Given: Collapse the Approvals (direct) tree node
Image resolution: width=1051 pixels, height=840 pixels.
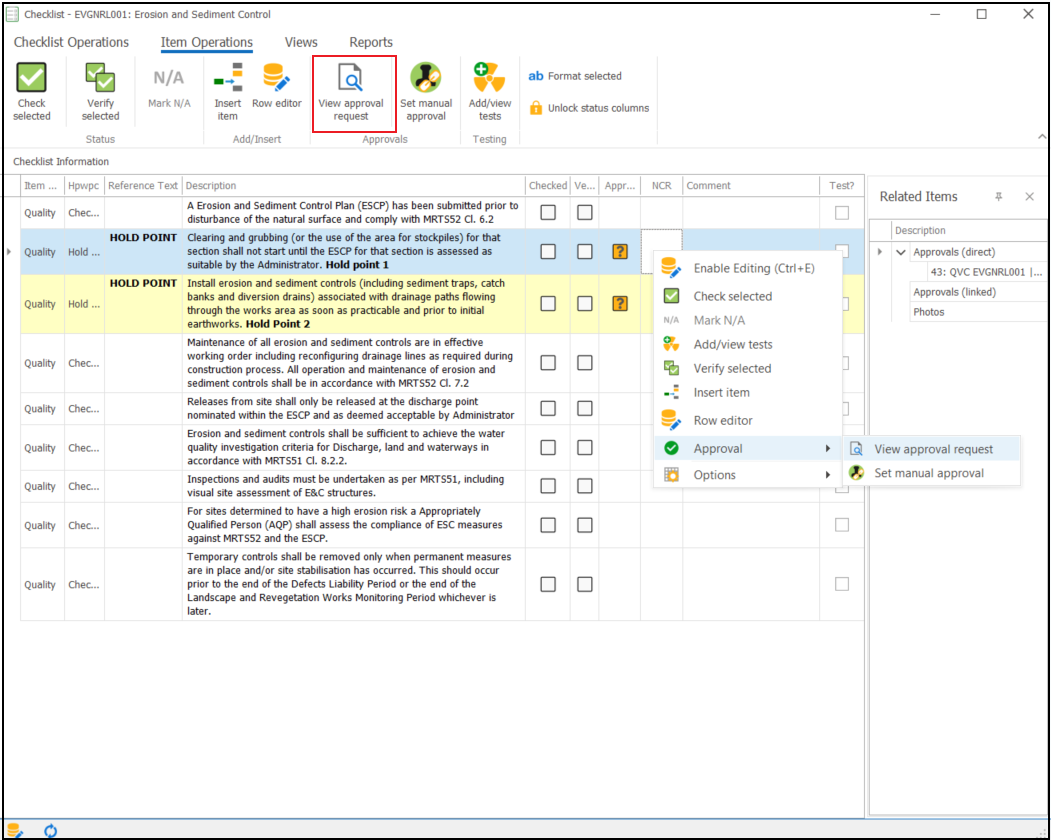Looking at the screenshot, I should (901, 252).
